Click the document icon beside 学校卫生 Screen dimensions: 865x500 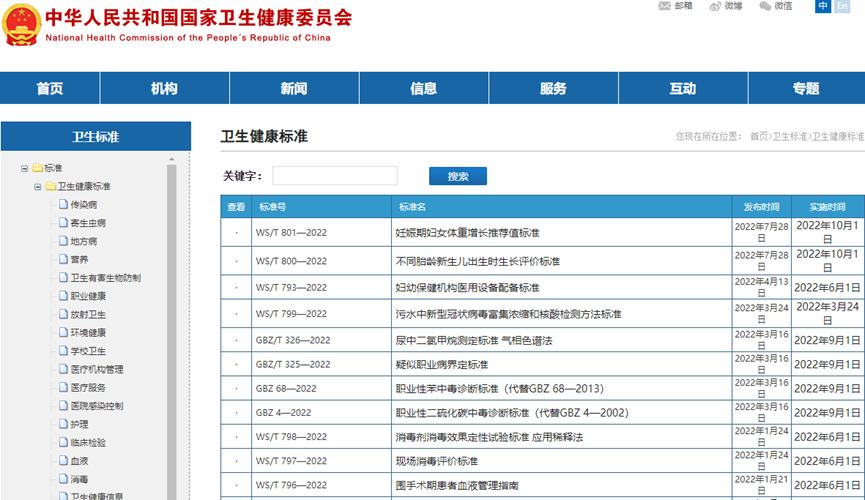(x=63, y=350)
